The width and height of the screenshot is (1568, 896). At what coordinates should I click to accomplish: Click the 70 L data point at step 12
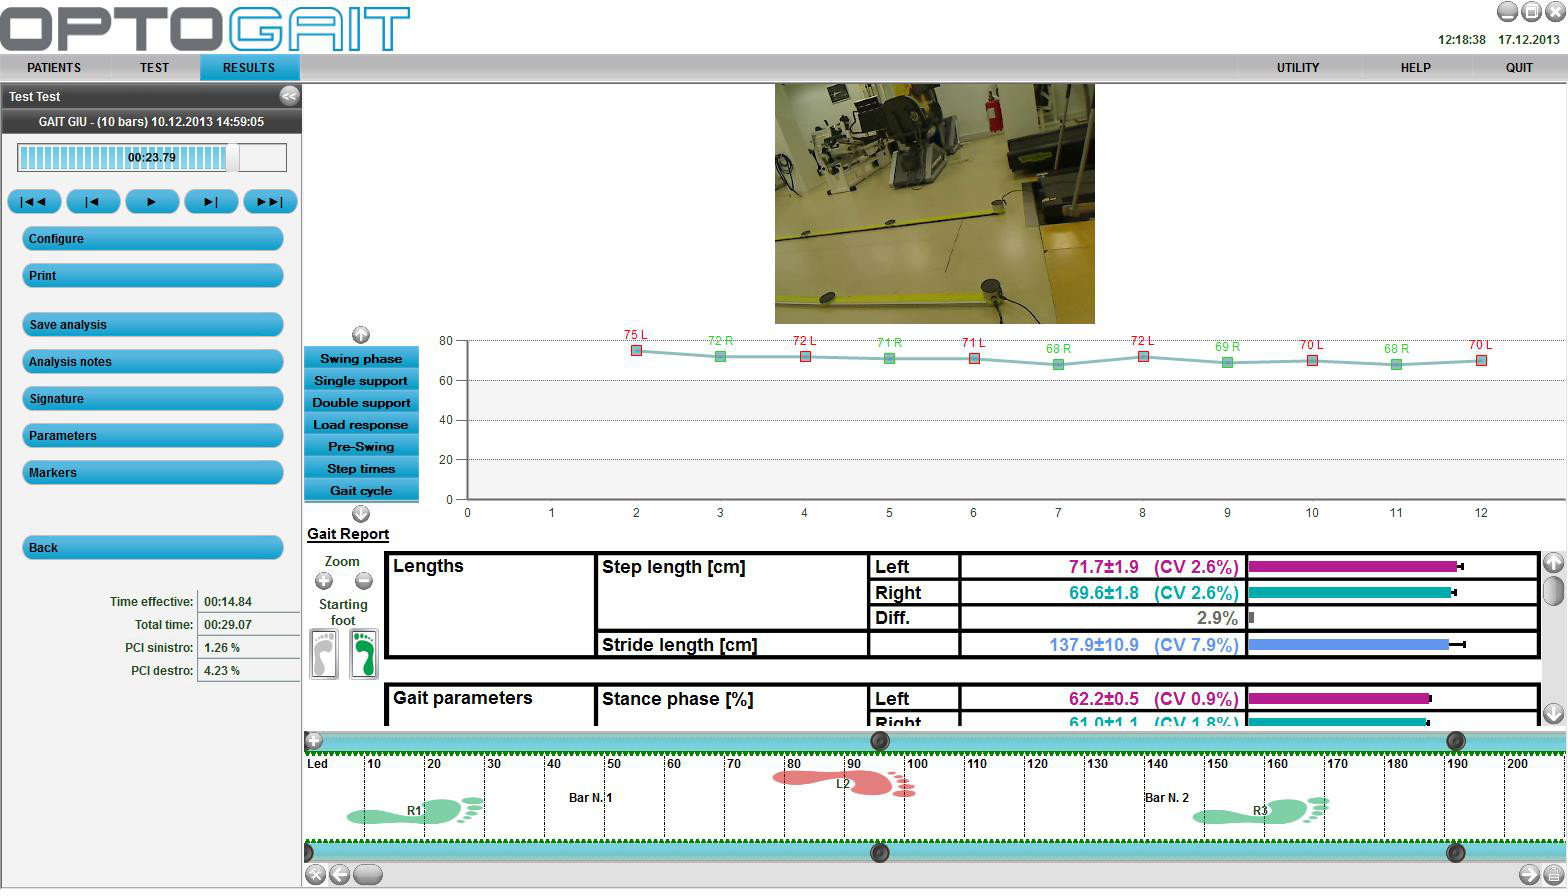[x=1481, y=361]
